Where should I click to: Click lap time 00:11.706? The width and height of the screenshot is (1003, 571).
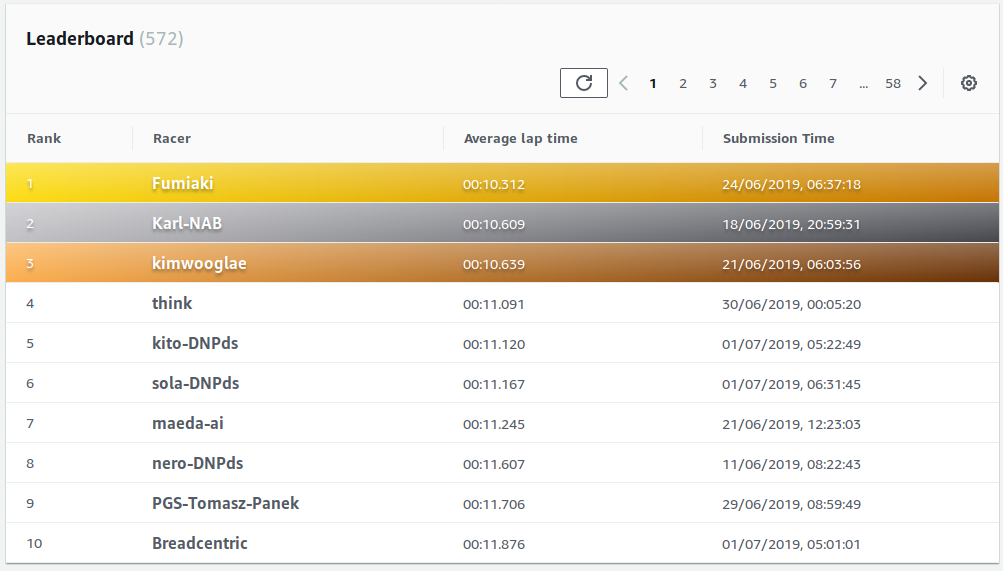pos(494,504)
